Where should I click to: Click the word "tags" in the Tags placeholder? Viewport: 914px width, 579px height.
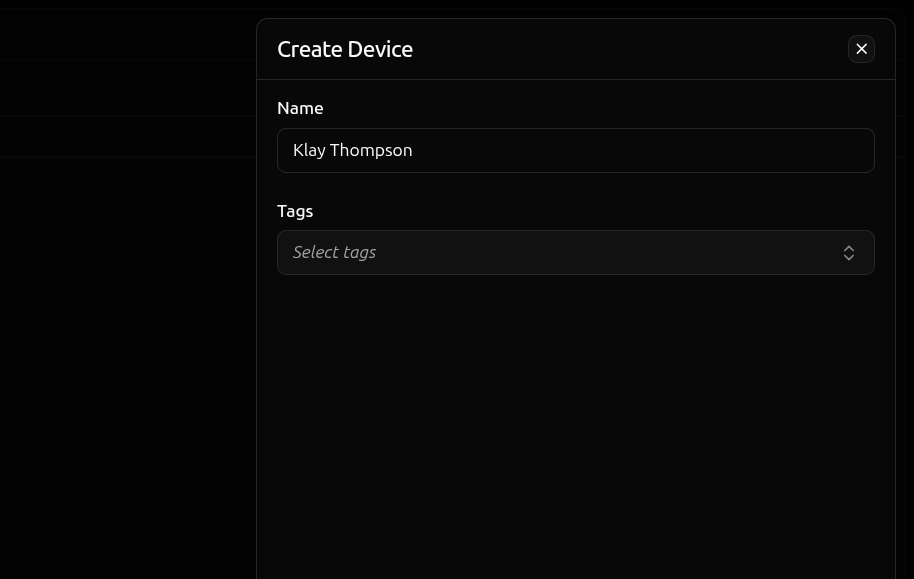coord(357,252)
